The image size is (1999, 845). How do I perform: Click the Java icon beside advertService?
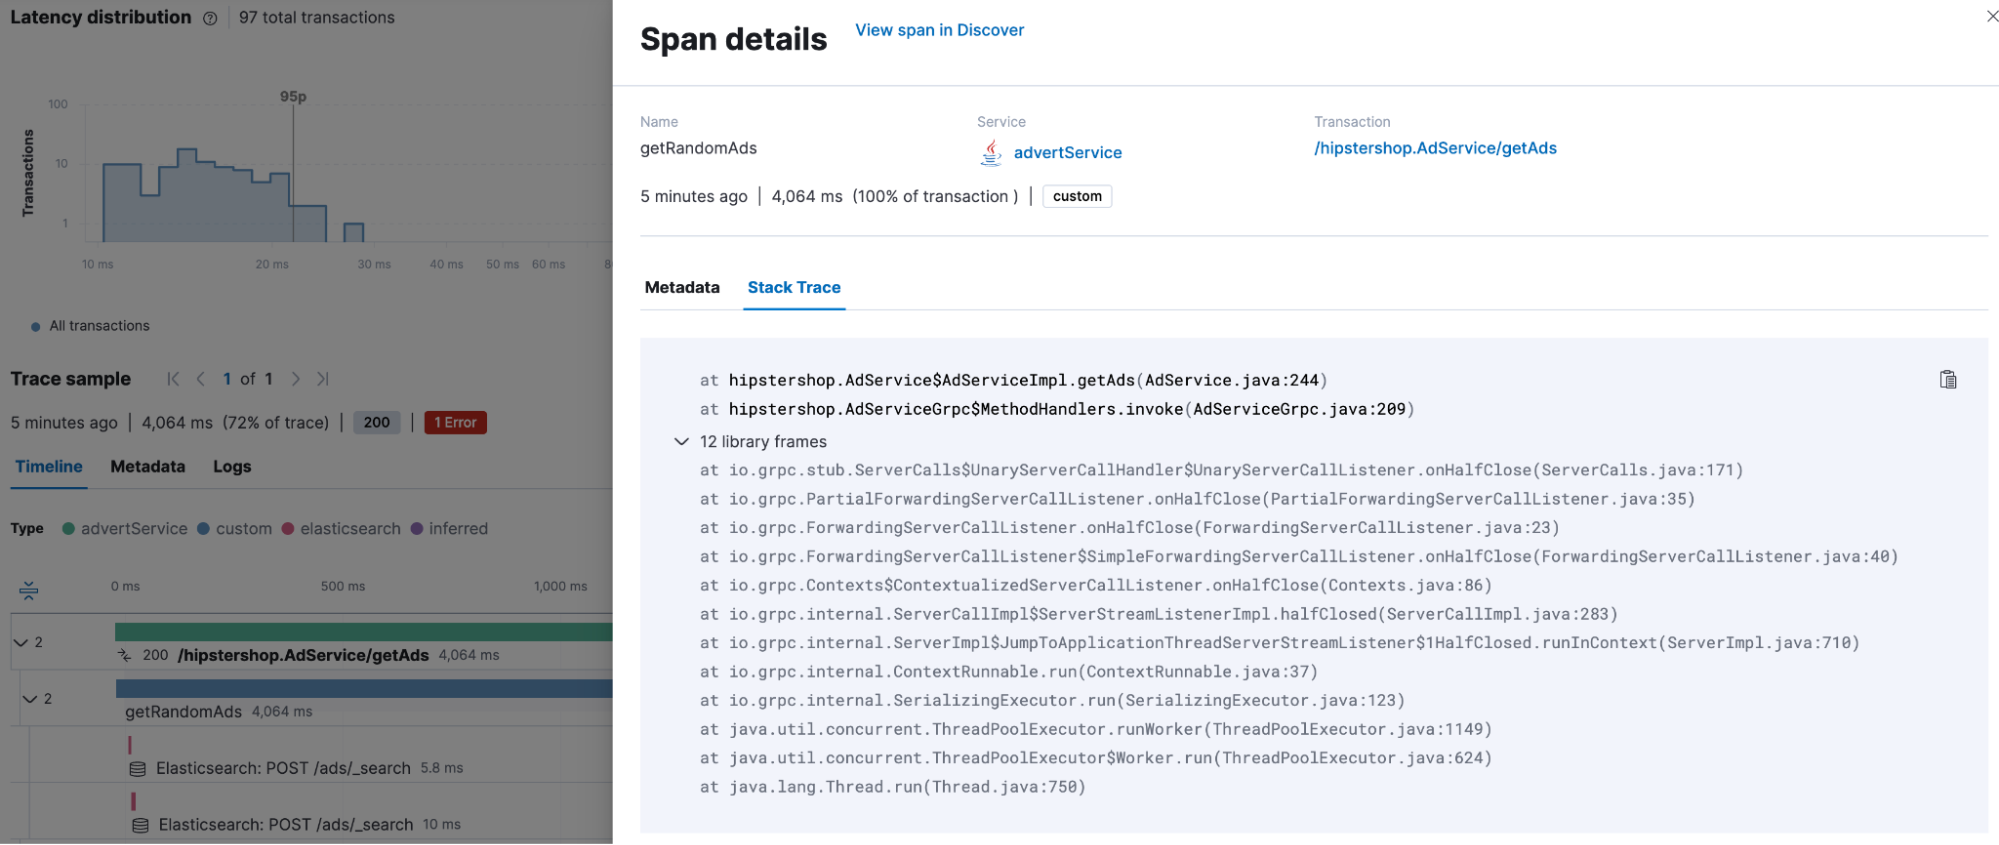tap(990, 153)
